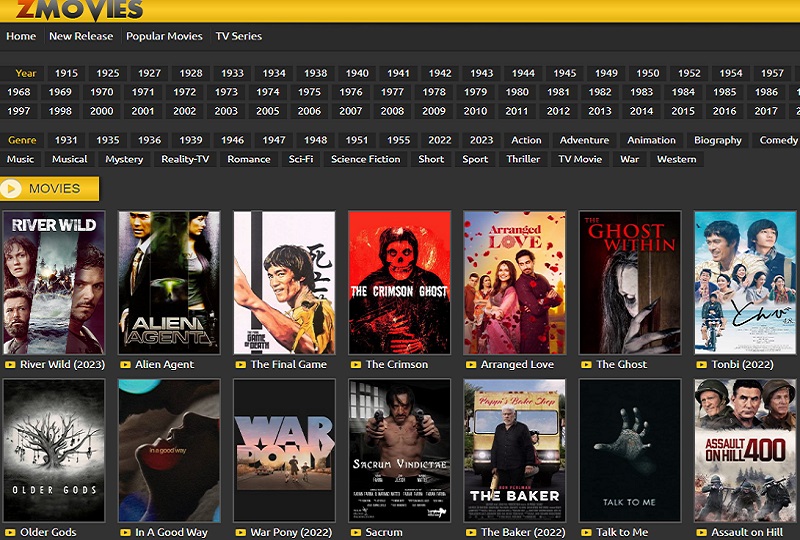Open the TV Series section
Viewport: 800px width, 540px height.
pos(238,36)
